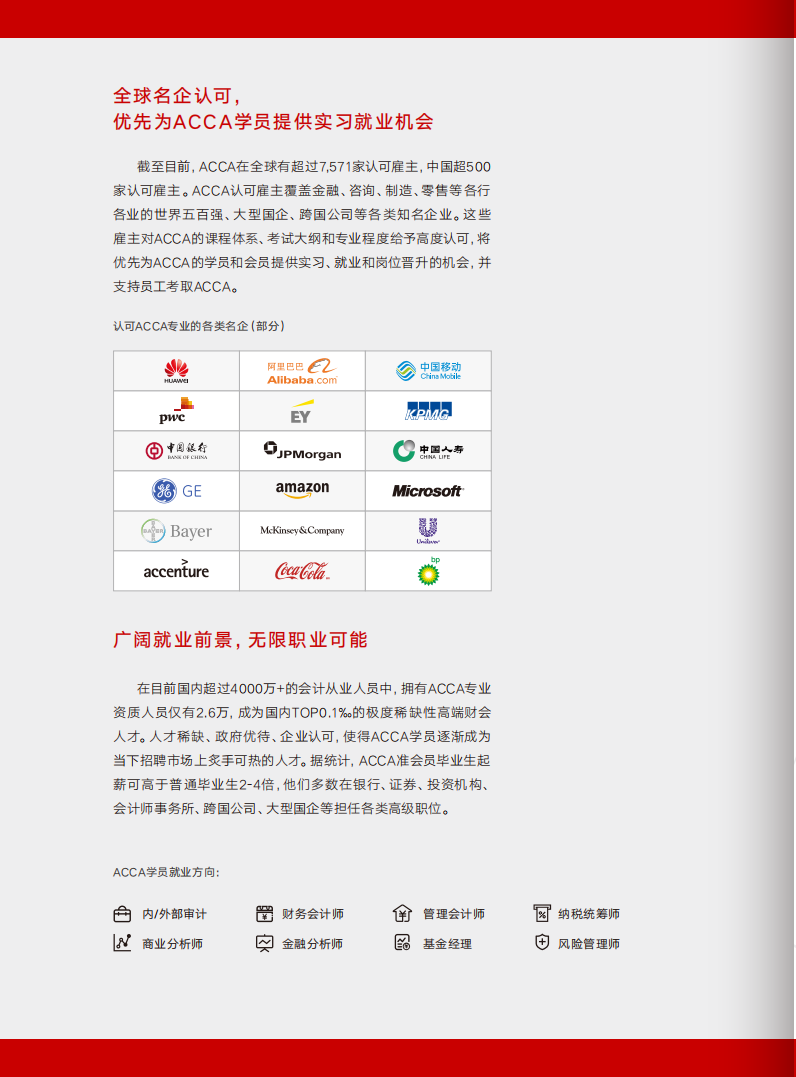Select the 商业分析师 label
796x1077 pixels.
172,944
